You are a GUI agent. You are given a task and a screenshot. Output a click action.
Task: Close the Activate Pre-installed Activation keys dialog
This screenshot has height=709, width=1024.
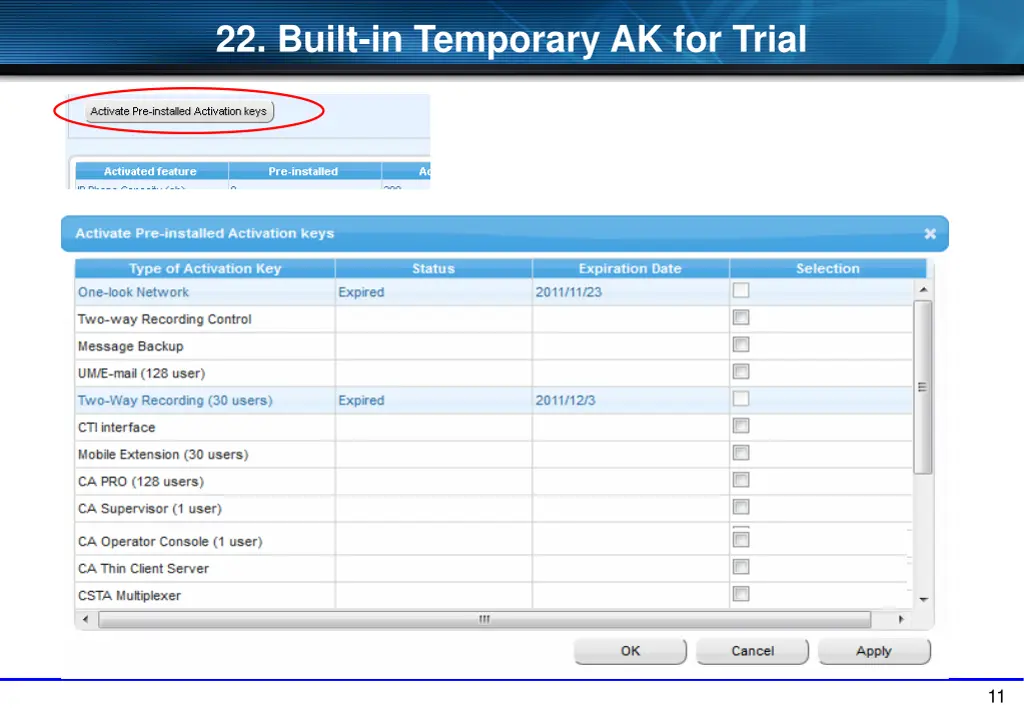930,234
